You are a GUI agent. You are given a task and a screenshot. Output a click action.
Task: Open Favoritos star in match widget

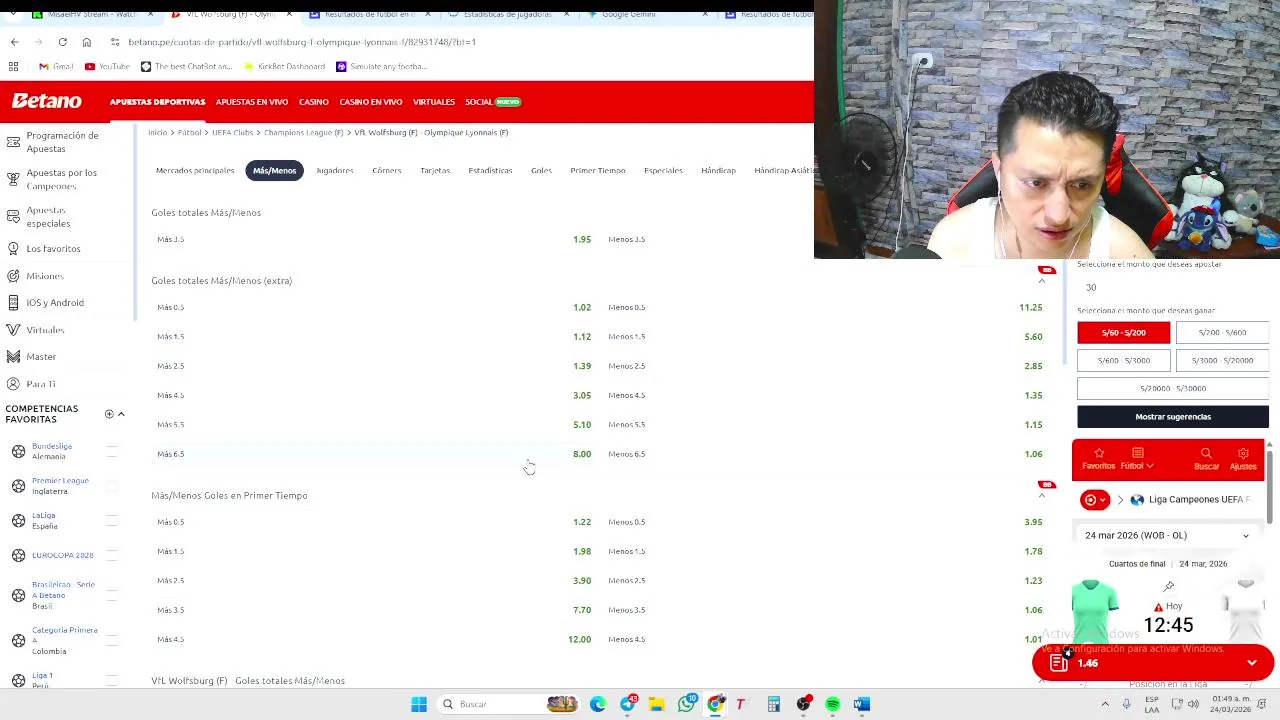pyautogui.click(x=1098, y=454)
